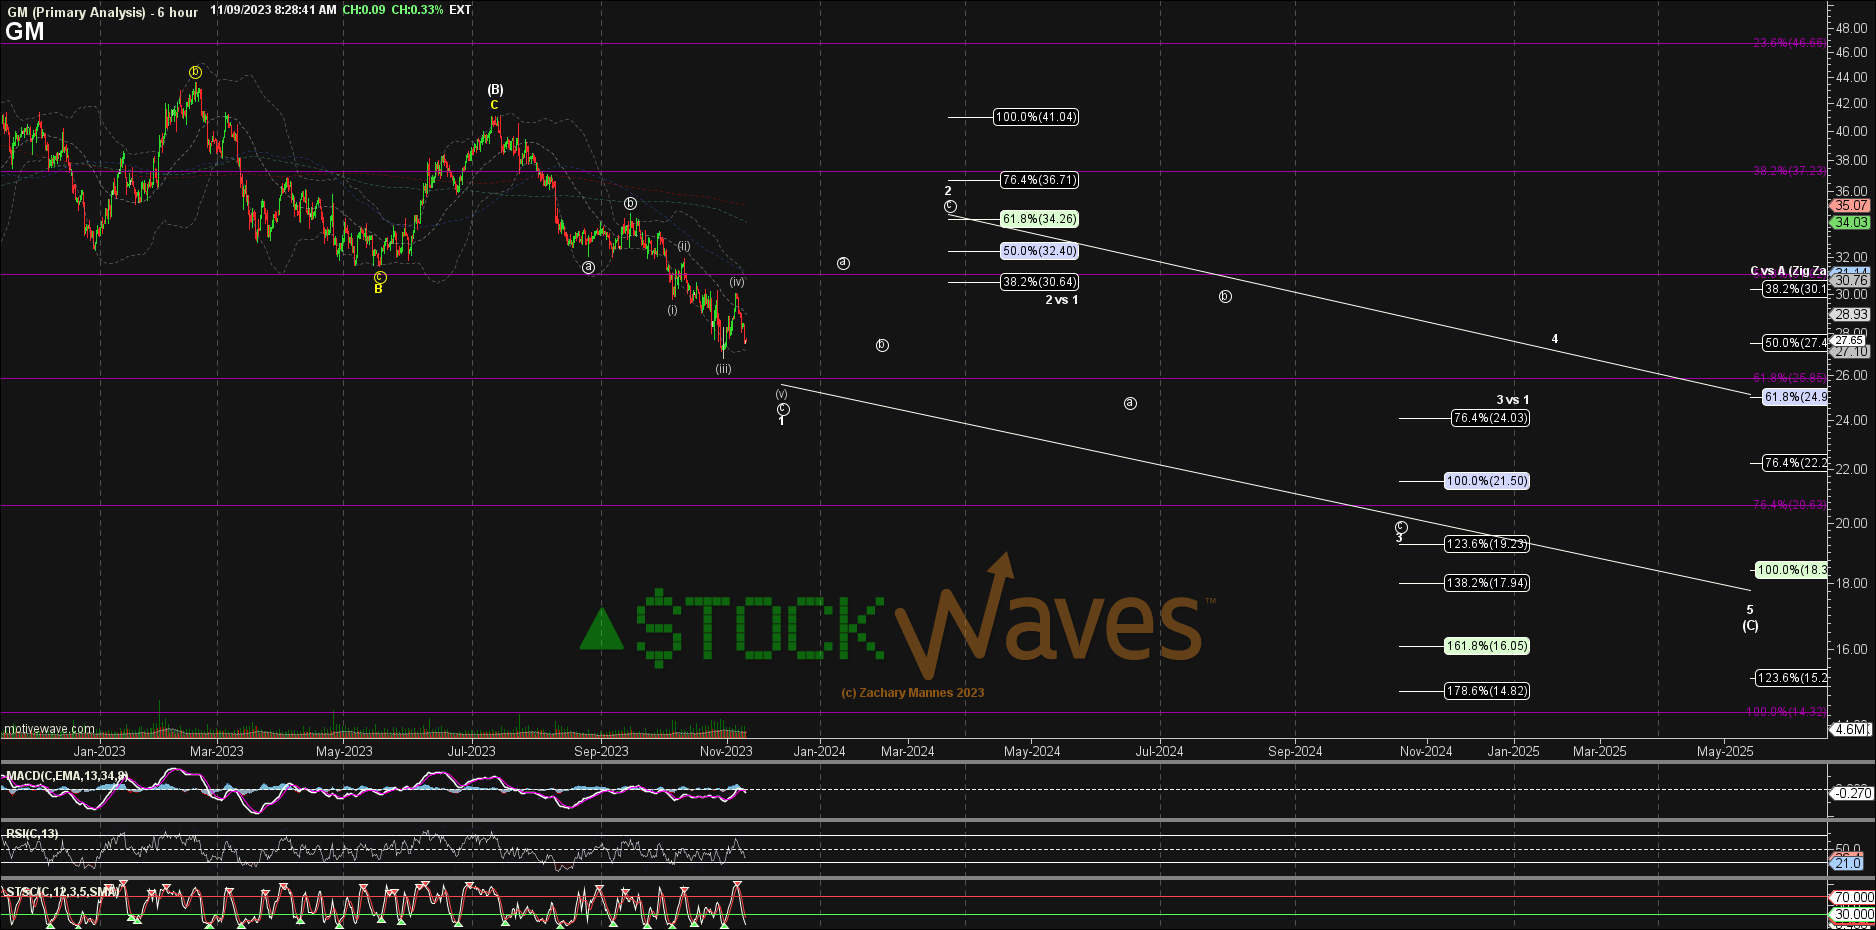Click the (i) subwave label
Viewport: 1876px width, 930px height.
672,310
